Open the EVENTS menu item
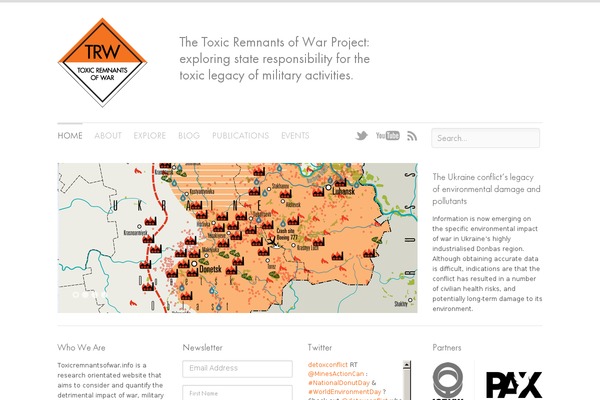 pos(295,136)
